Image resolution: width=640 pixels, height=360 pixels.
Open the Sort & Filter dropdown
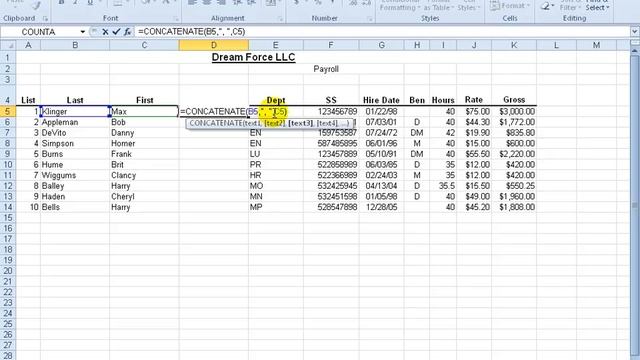pos(570,6)
